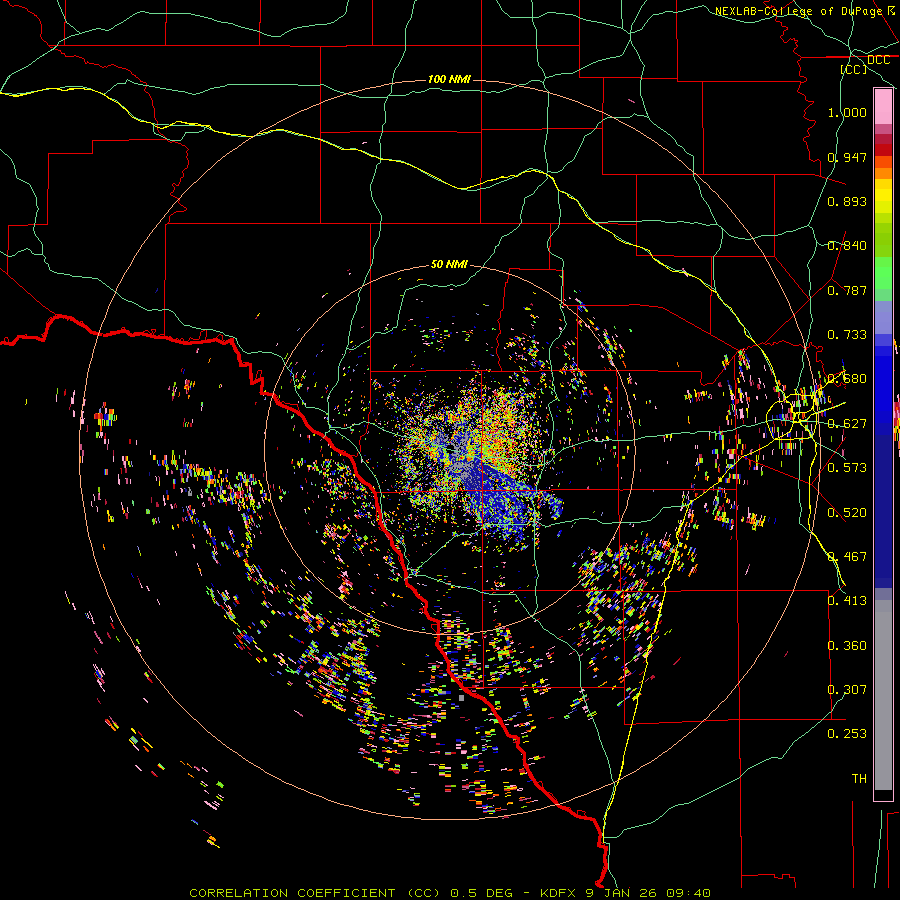900x900 pixels.
Task: Click the bright green segment of color bar
Action: [x=883, y=273]
